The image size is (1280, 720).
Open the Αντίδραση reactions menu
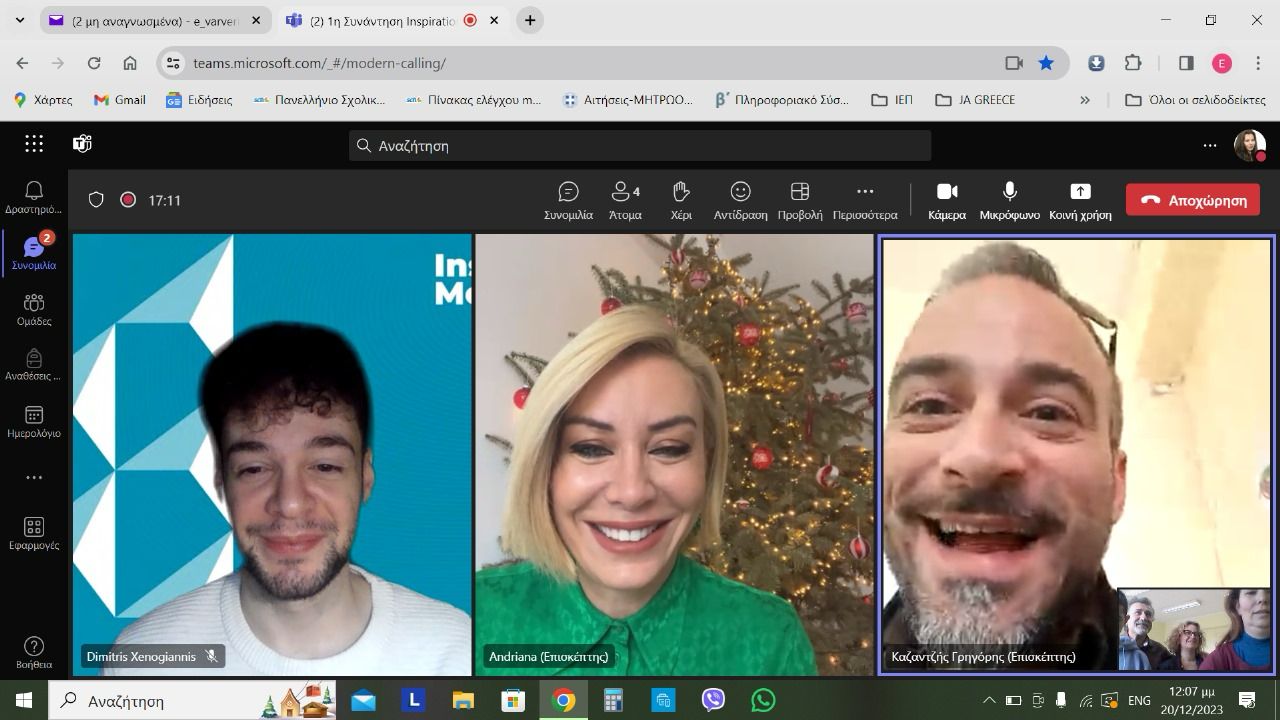[x=740, y=200]
